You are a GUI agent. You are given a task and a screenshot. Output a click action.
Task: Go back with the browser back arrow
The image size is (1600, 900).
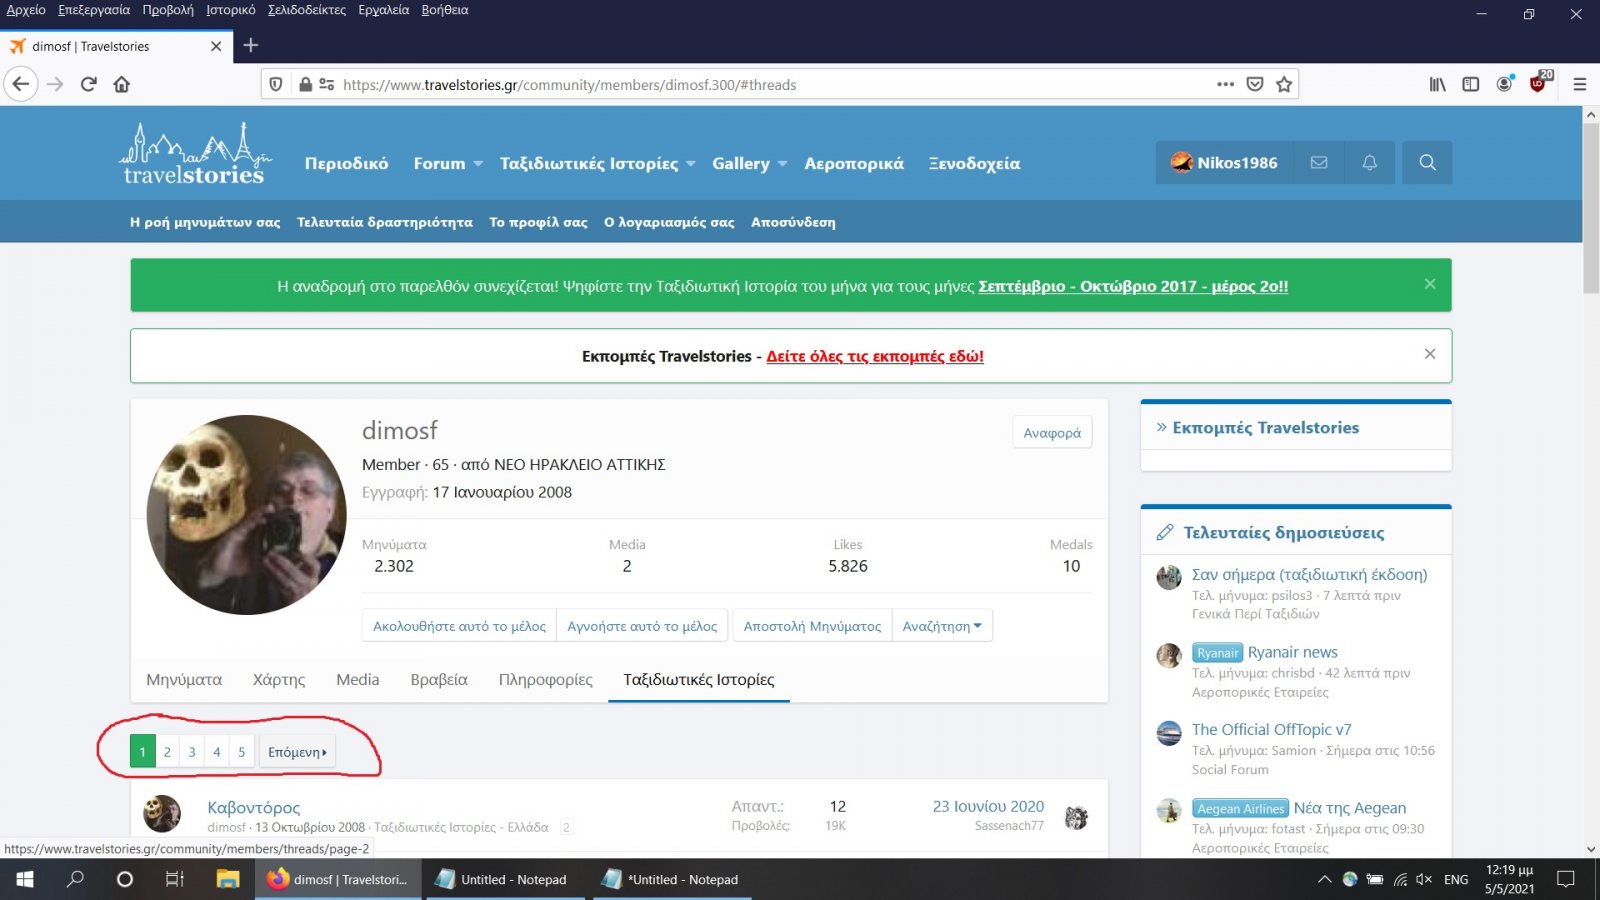tap(21, 84)
